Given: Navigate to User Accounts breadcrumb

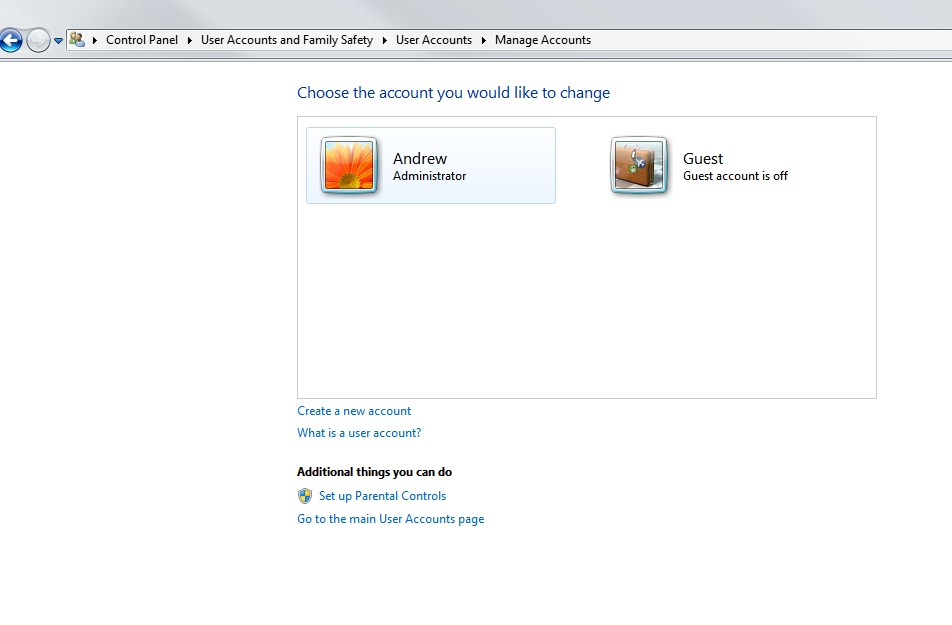Looking at the screenshot, I should (x=434, y=40).
